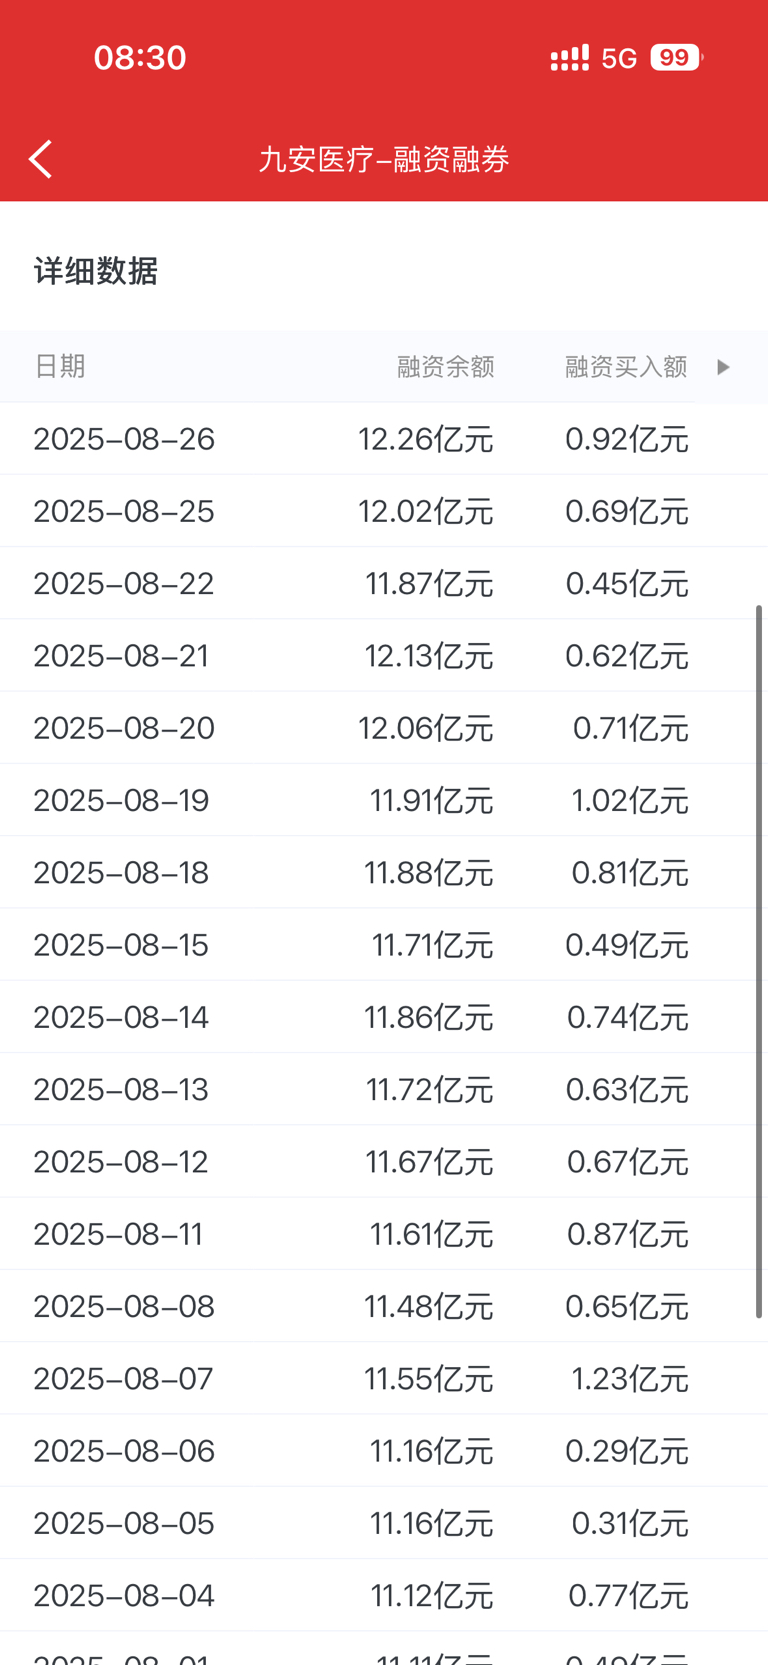Click the vertical scrollbar on the right
Screen dimensions: 769x1665
tap(759, 960)
